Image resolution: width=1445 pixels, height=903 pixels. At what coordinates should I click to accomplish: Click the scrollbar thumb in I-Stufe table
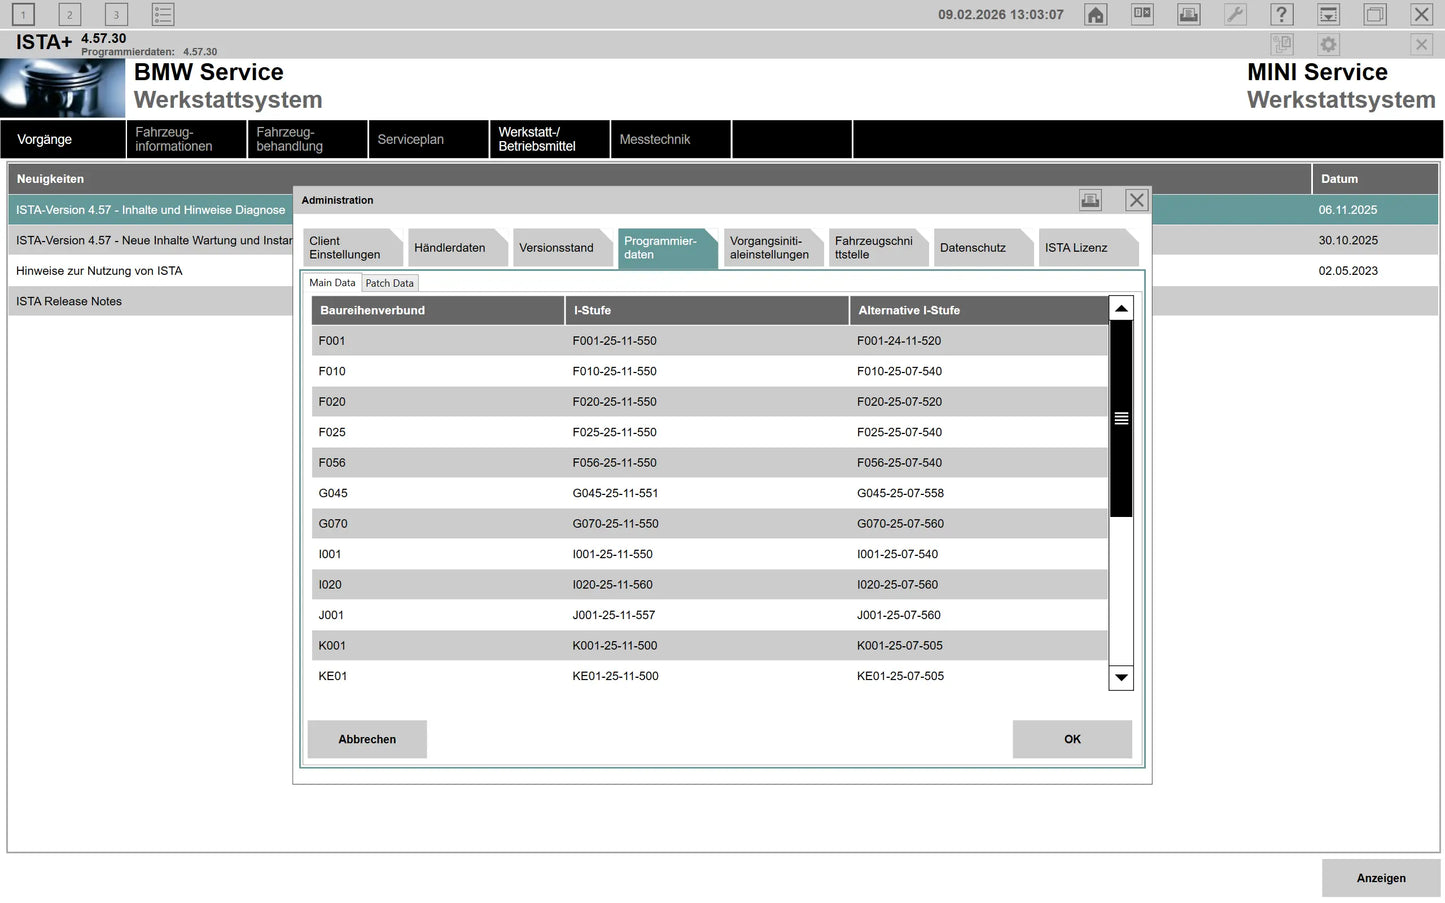(x=1121, y=418)
